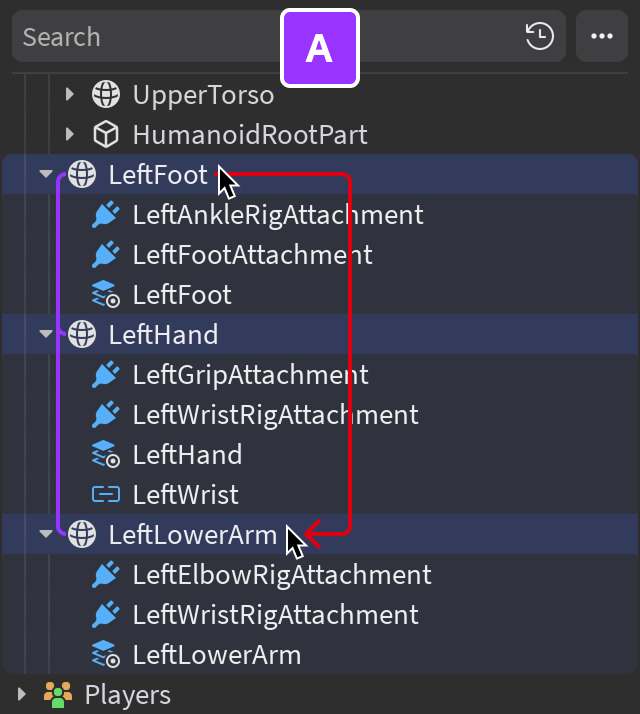Click the HumanoidRootPart cube icon

coord(105,134)
